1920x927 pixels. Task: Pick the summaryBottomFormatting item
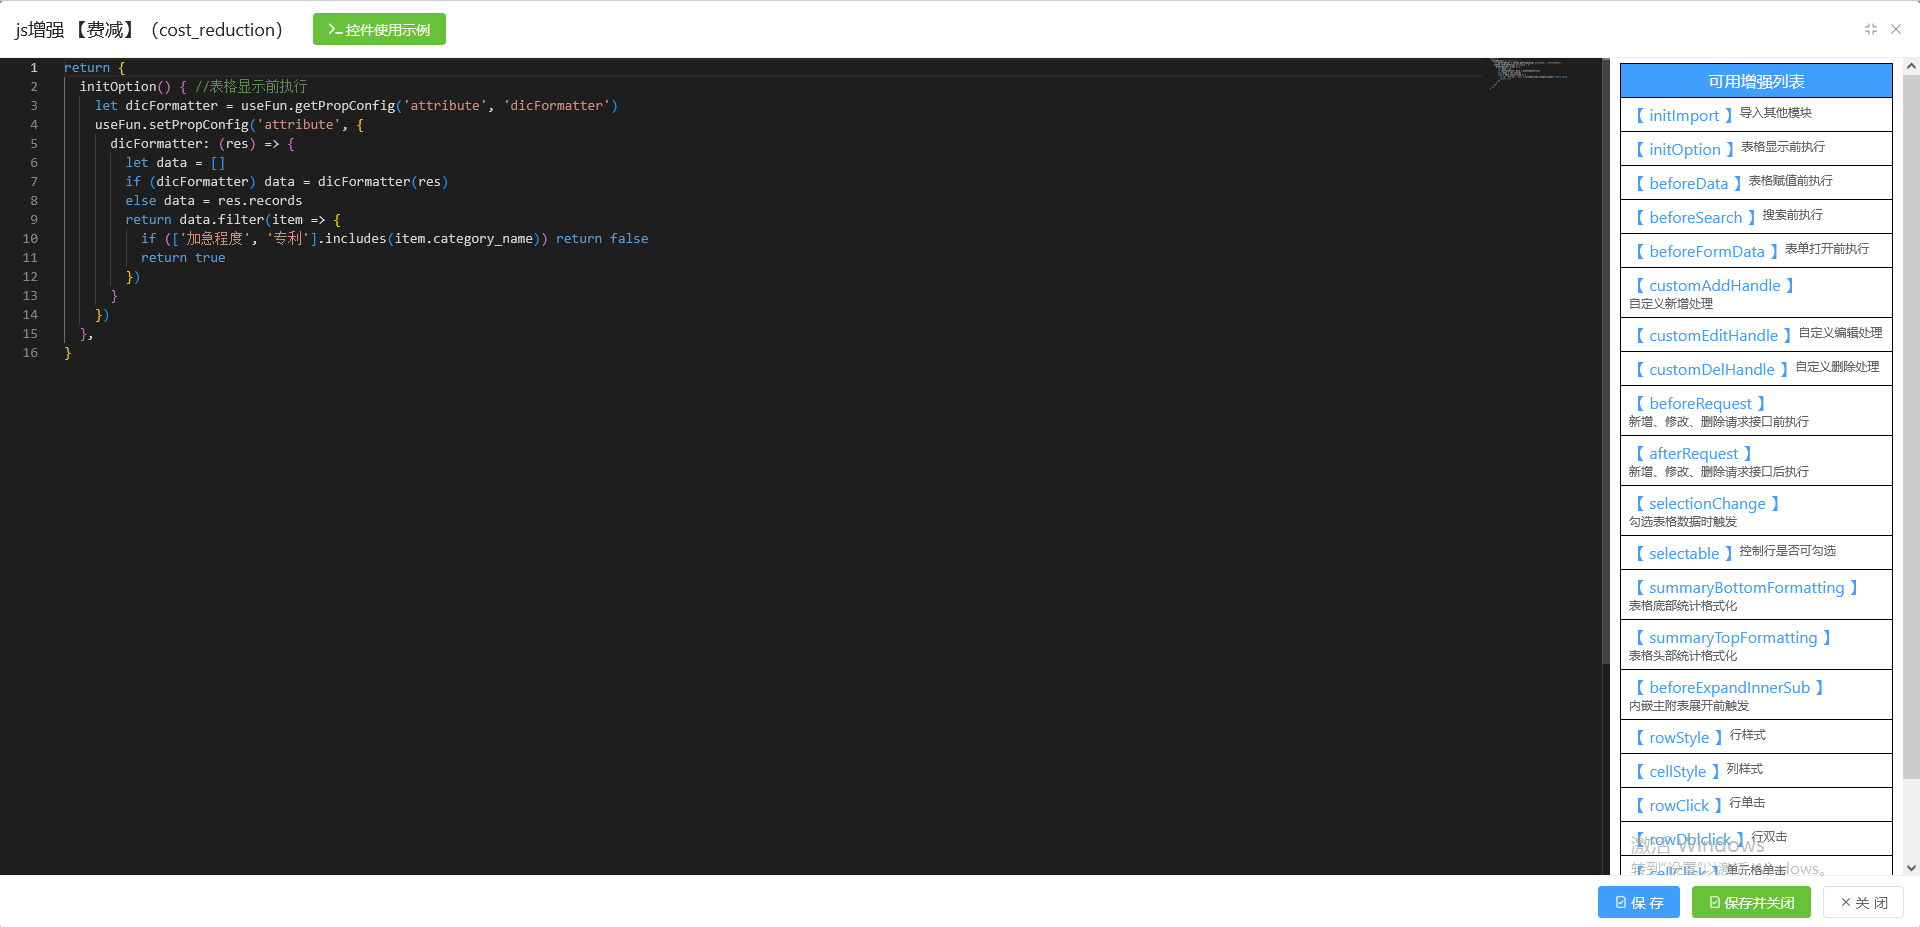(x=1746, y=588)
